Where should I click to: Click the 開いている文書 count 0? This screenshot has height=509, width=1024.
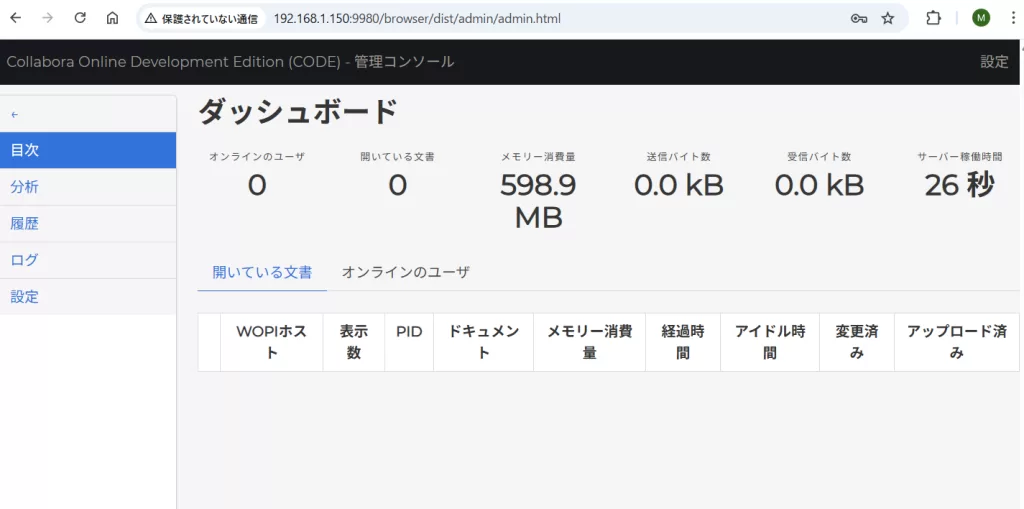pos(397,186)
